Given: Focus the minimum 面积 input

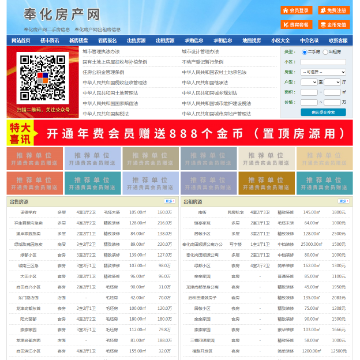Looking at the screenshot, I should pyautogui.click(x=309, y=92).
